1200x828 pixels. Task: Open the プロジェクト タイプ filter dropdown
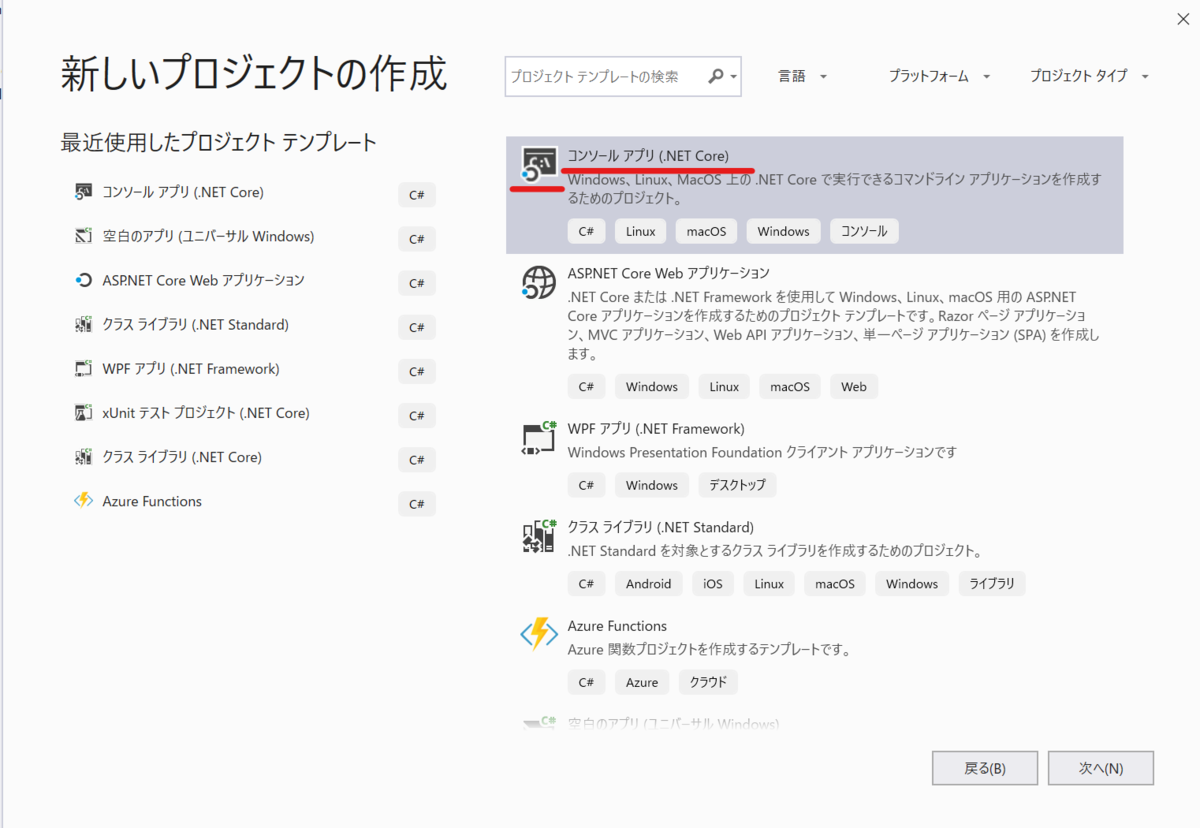pyautogui.click(x=1089, y=76)
